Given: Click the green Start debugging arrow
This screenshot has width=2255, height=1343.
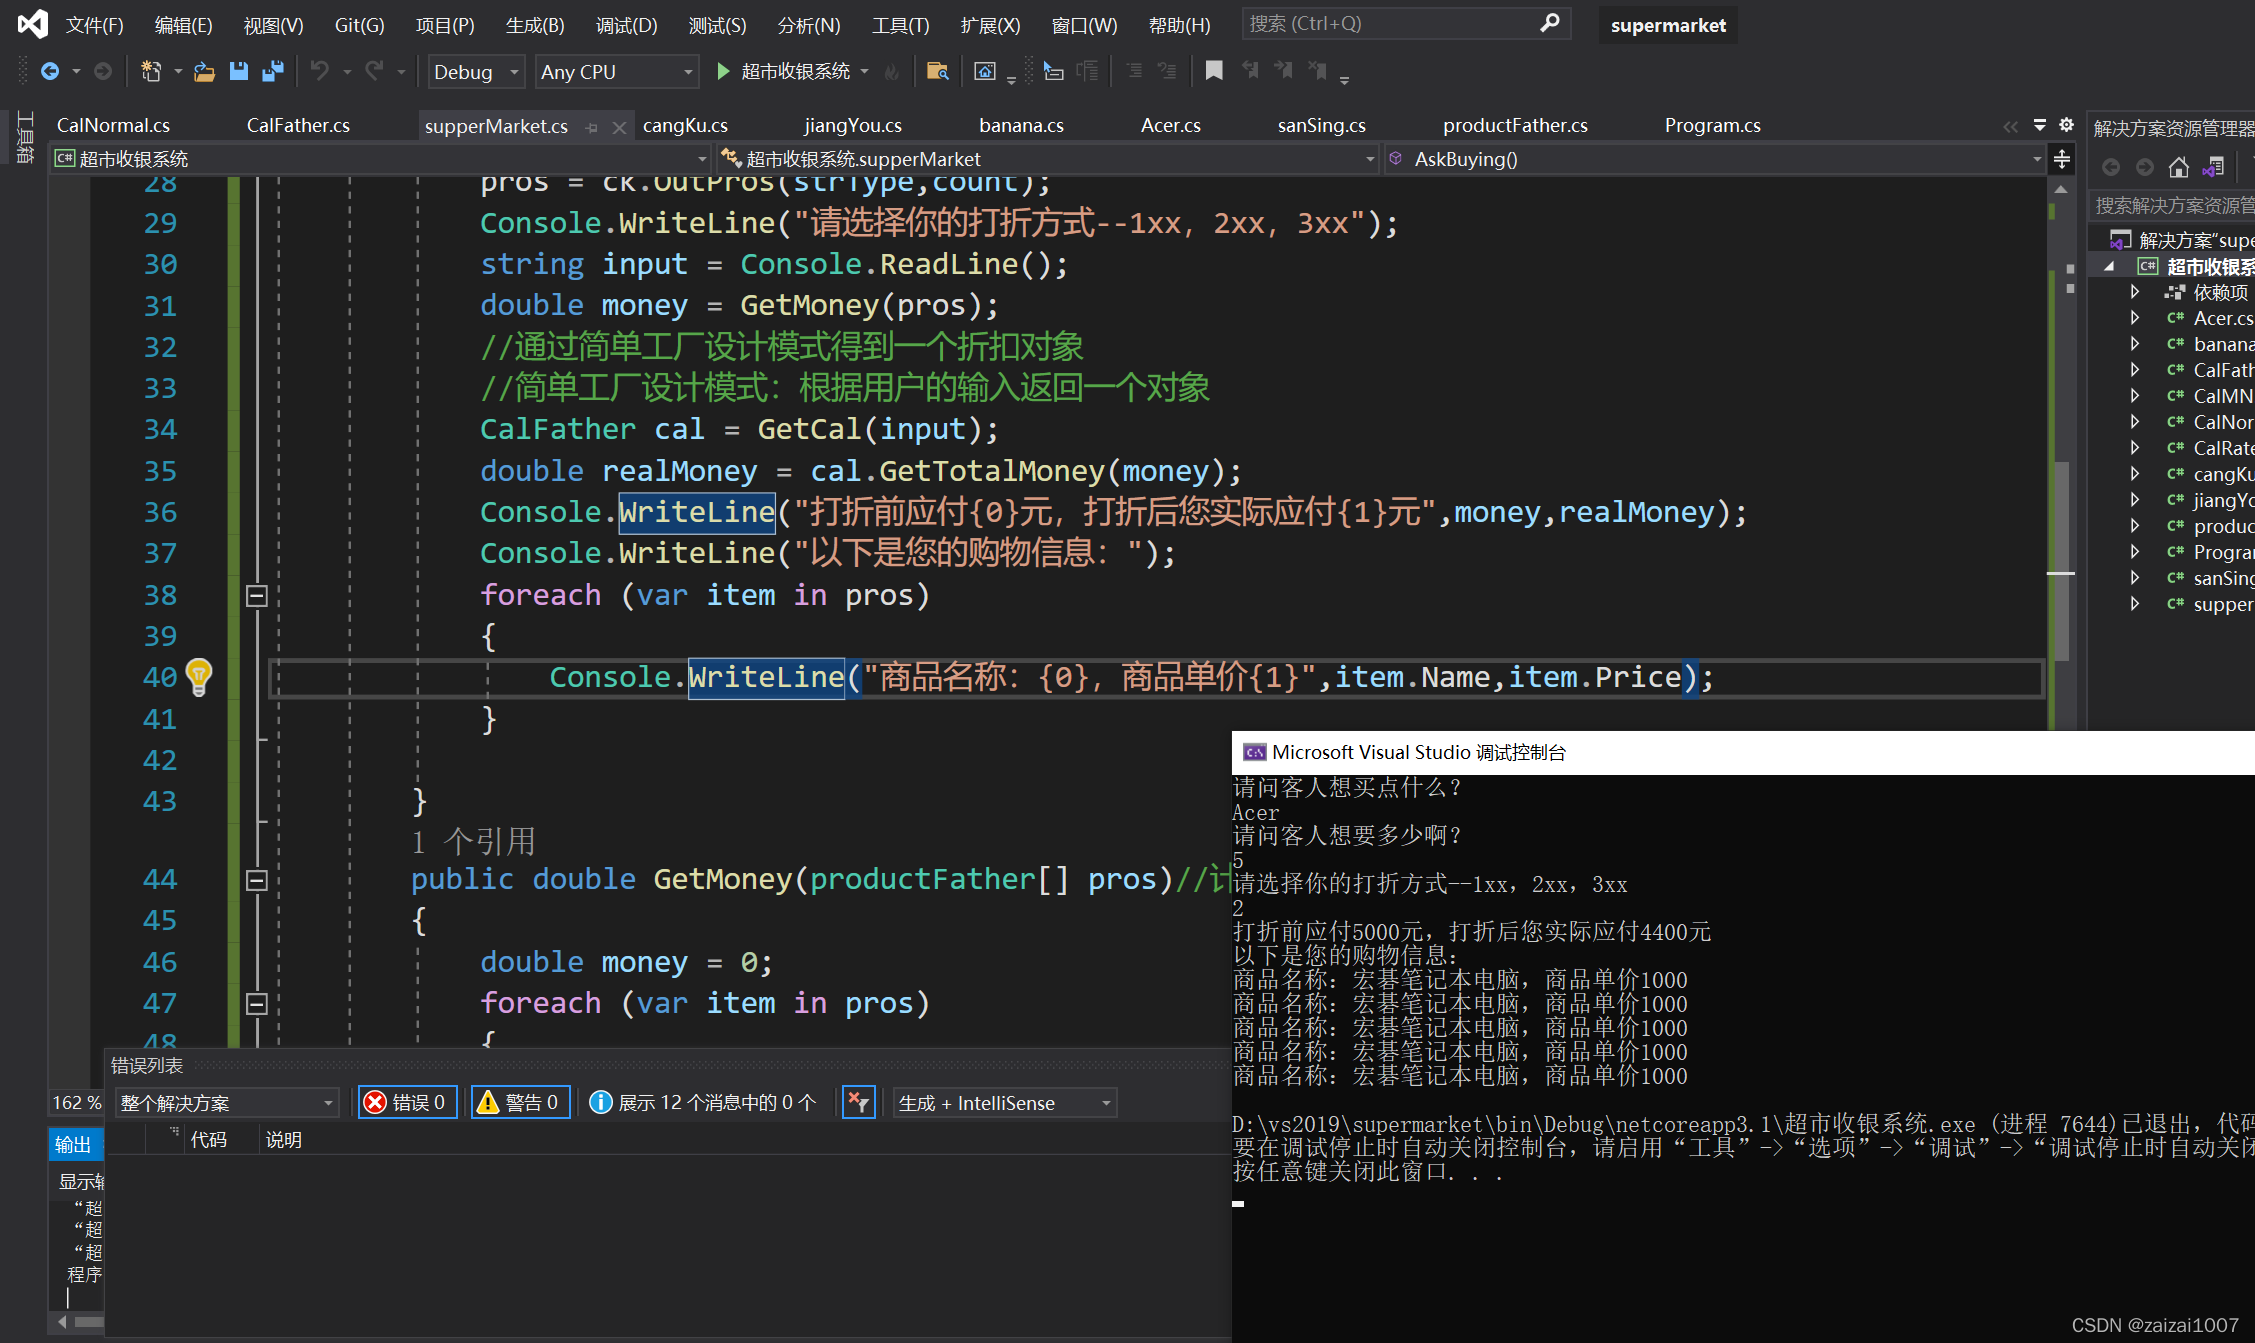Looking at the screenshot, I should coord(723,71).
